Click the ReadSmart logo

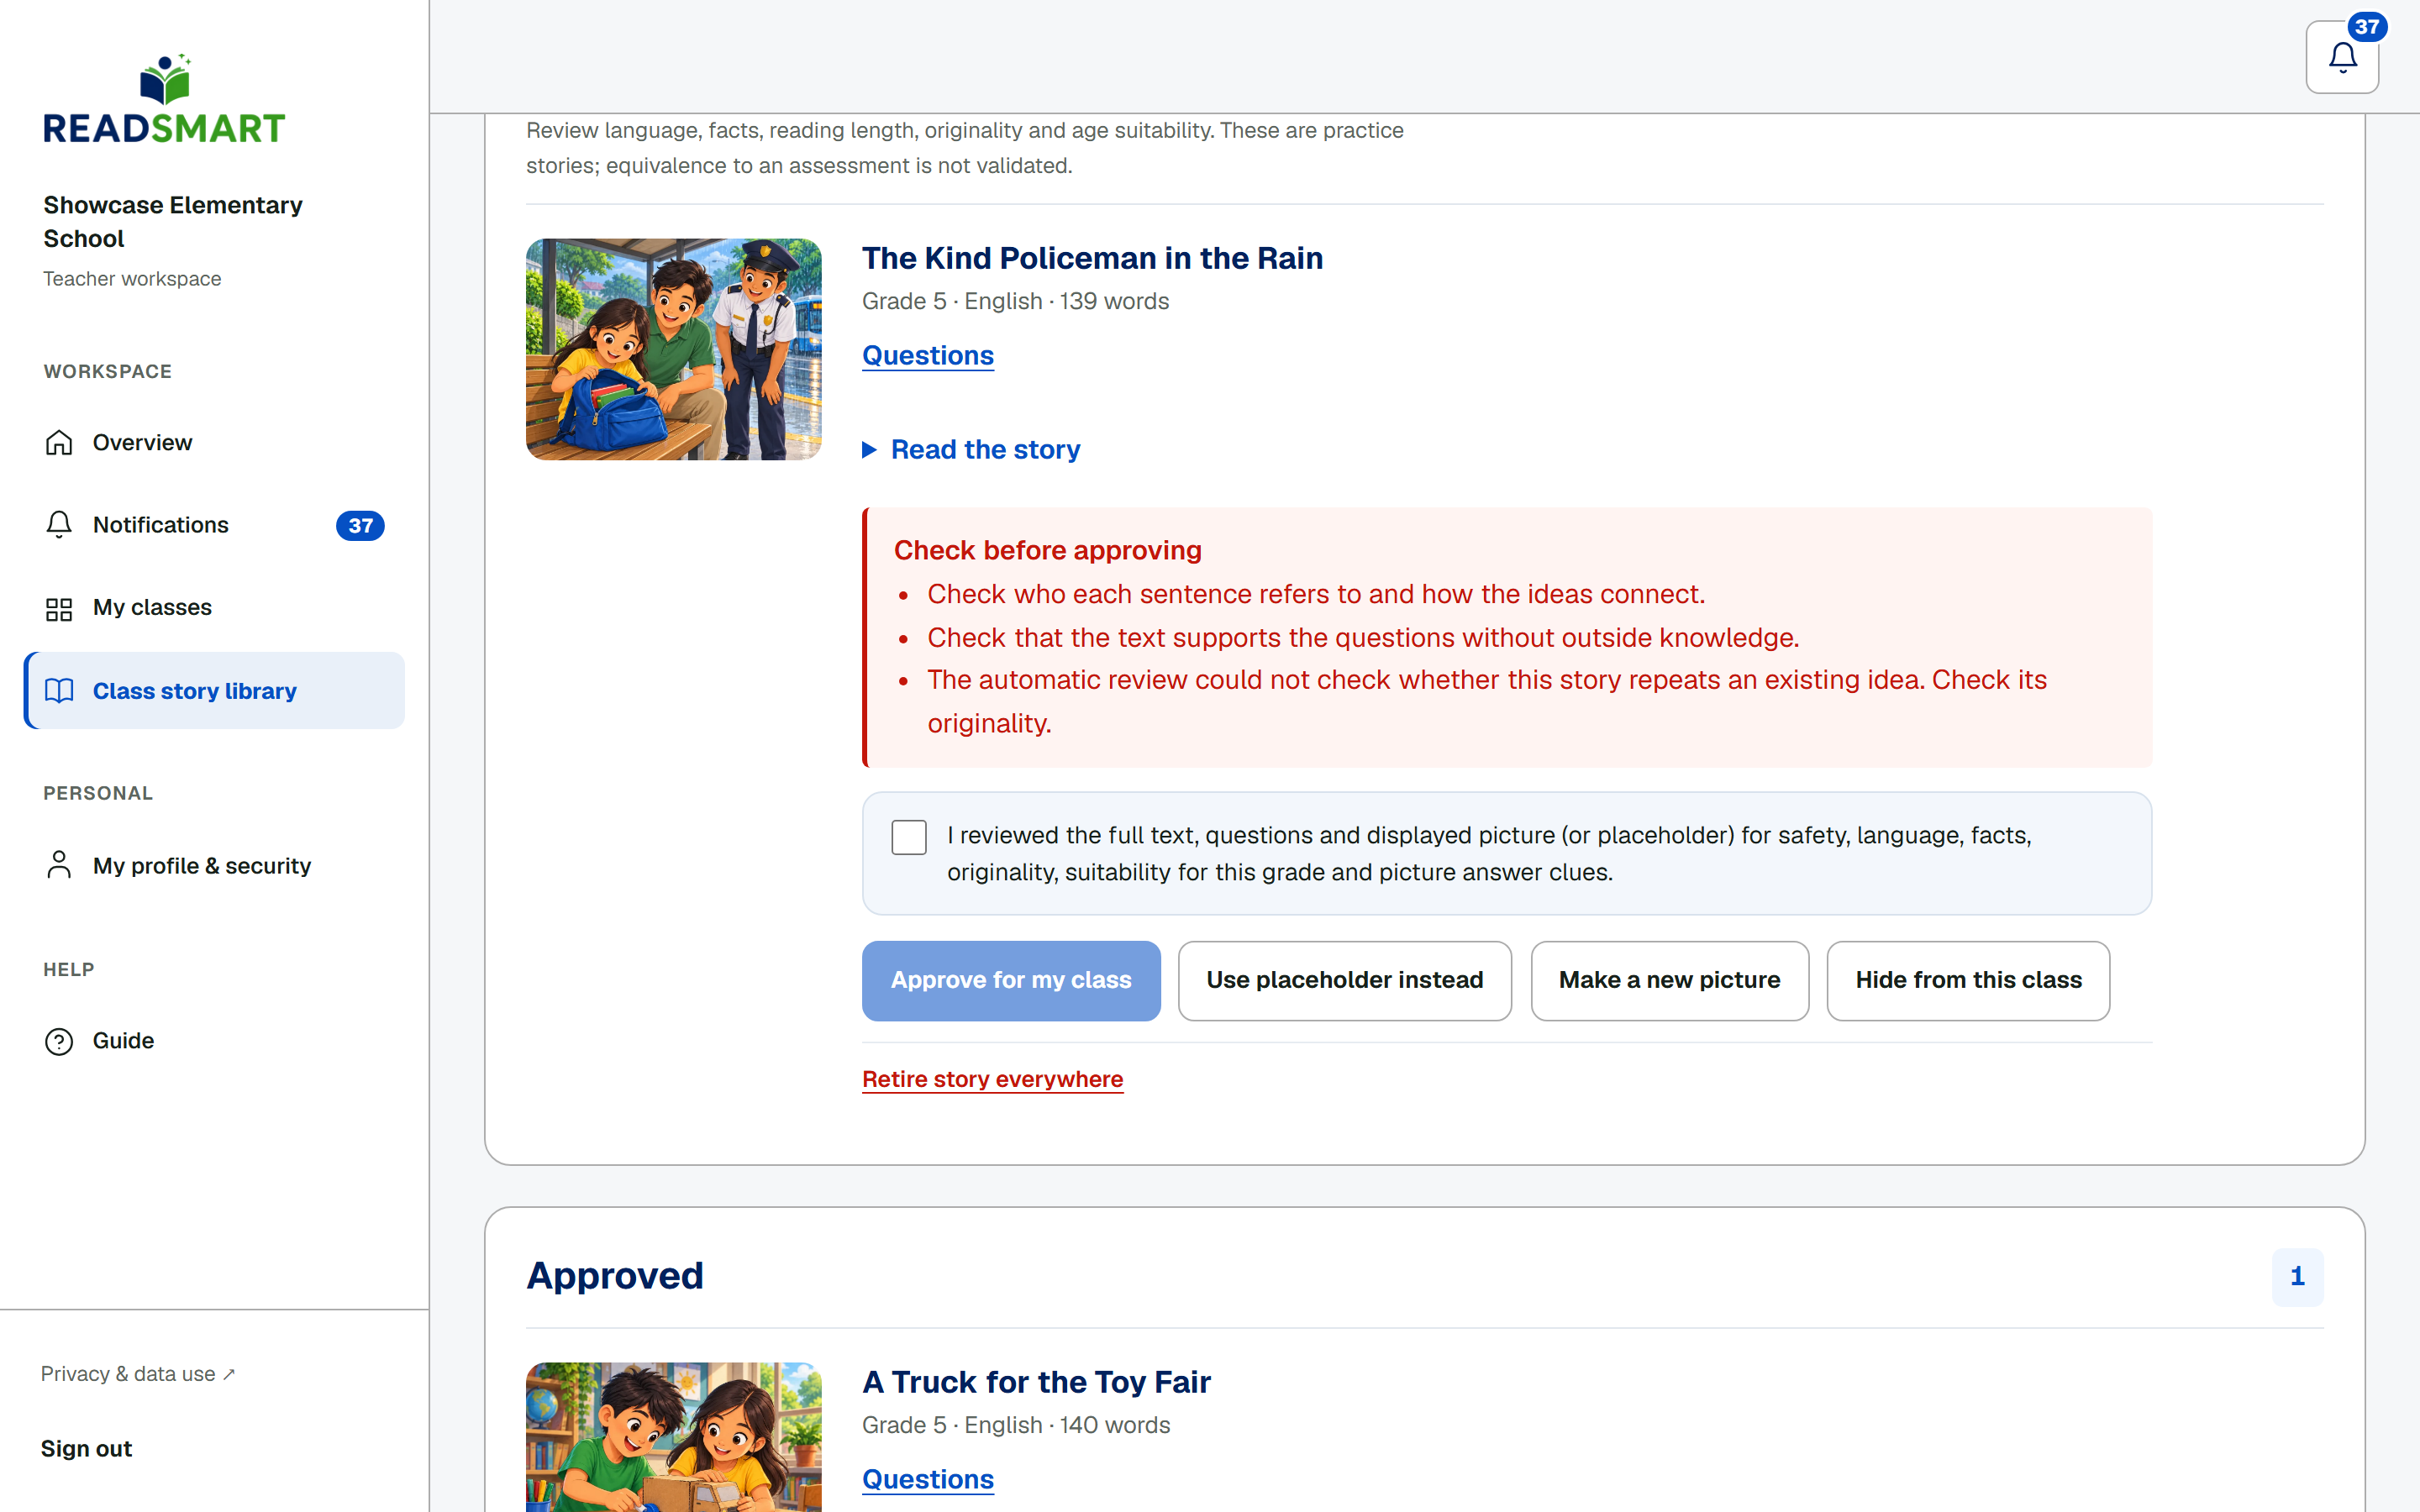(164, 99)
